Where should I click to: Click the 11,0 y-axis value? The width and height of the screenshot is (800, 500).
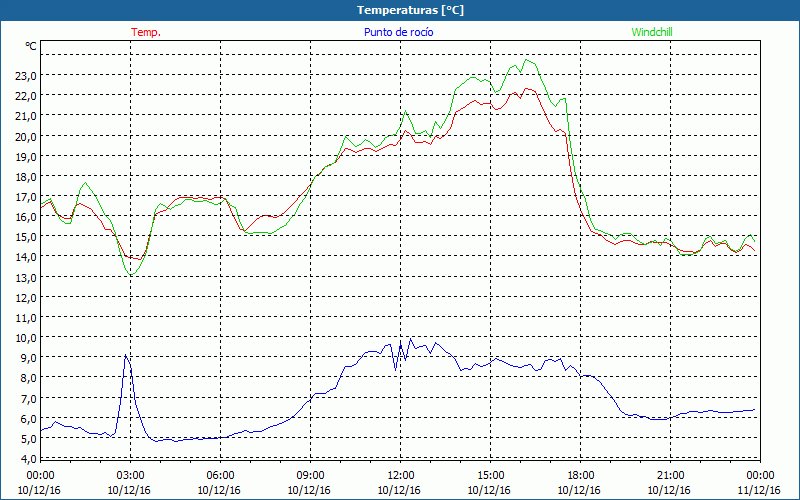[27, 318]
